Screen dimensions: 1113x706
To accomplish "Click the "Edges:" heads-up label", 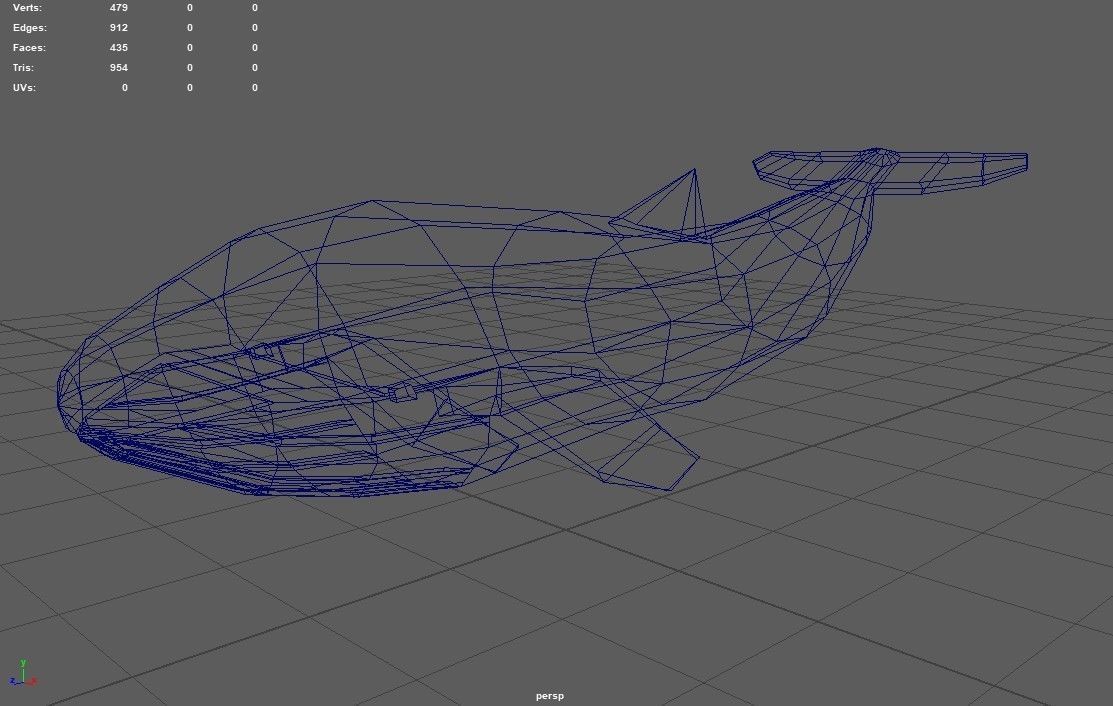I will [x=30, y=28].
